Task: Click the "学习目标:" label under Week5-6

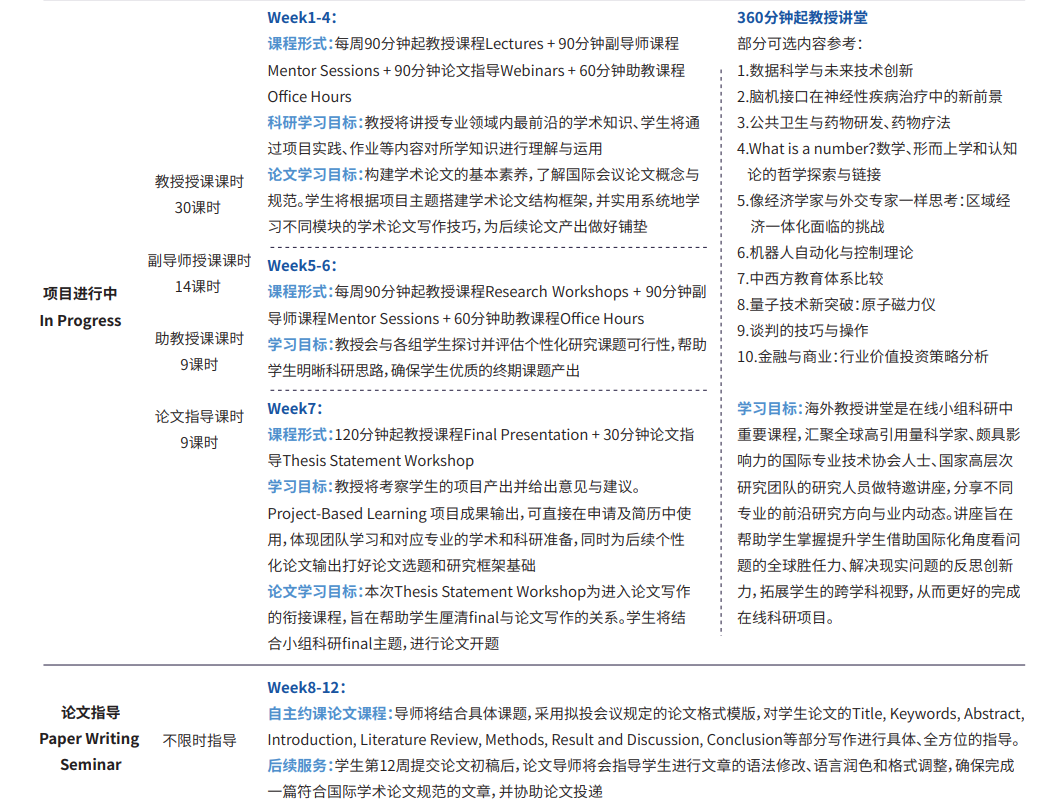Action: (x=300, y=345)
